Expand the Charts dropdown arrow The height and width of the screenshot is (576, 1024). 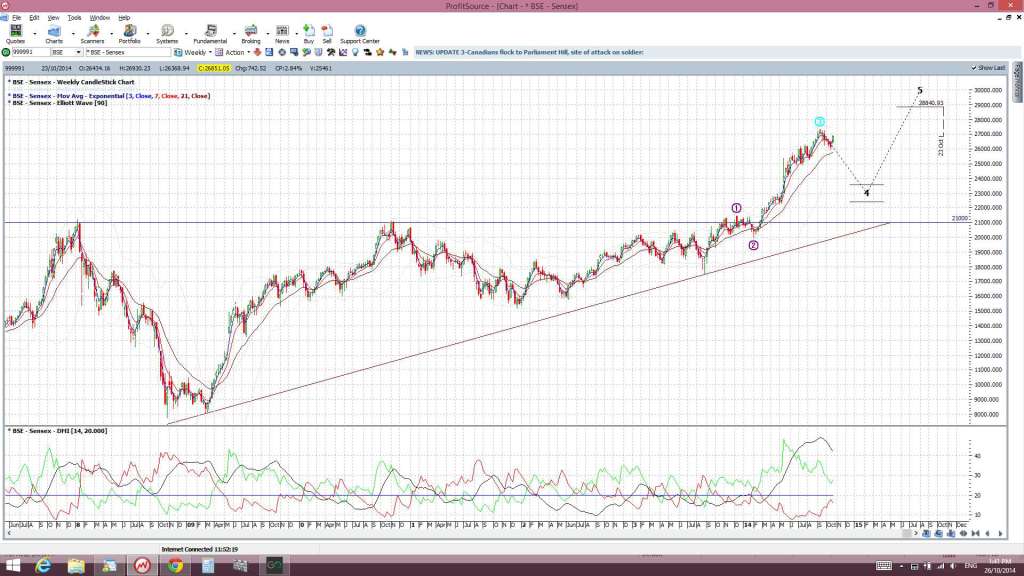[72, 33]
